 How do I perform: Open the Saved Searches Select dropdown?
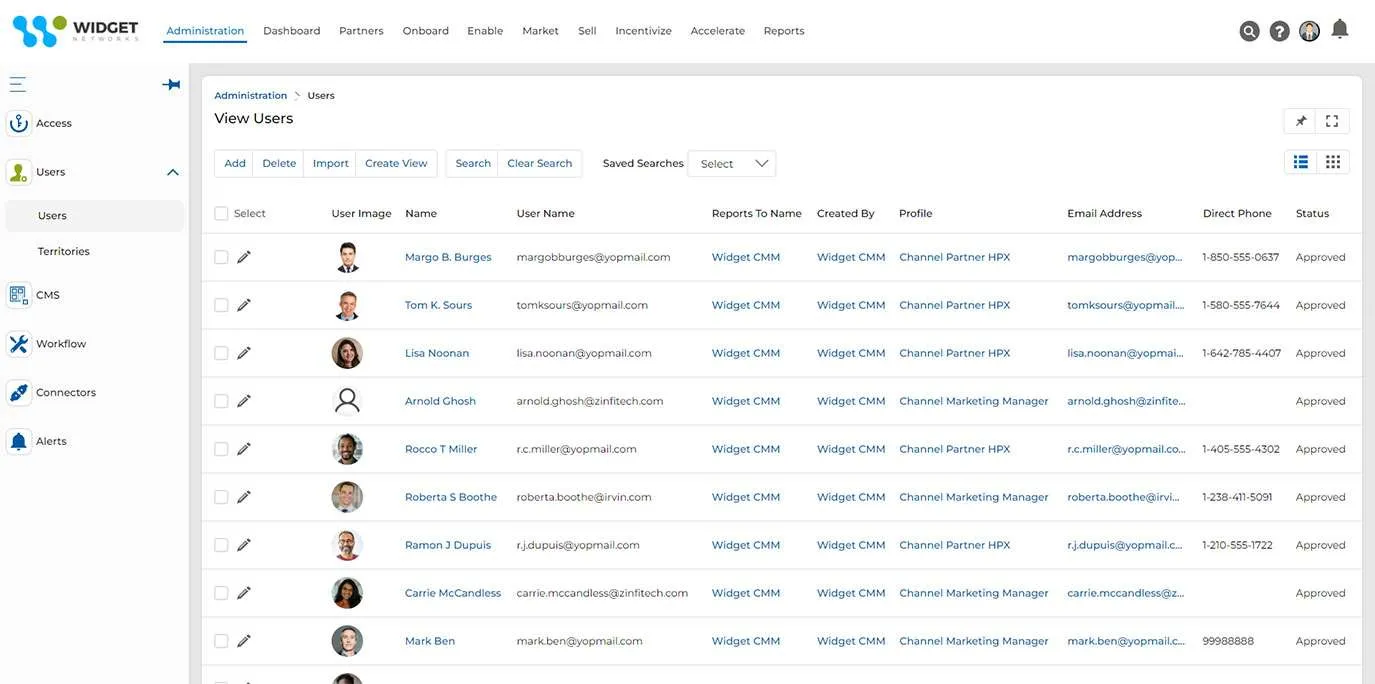click(732, 164)
